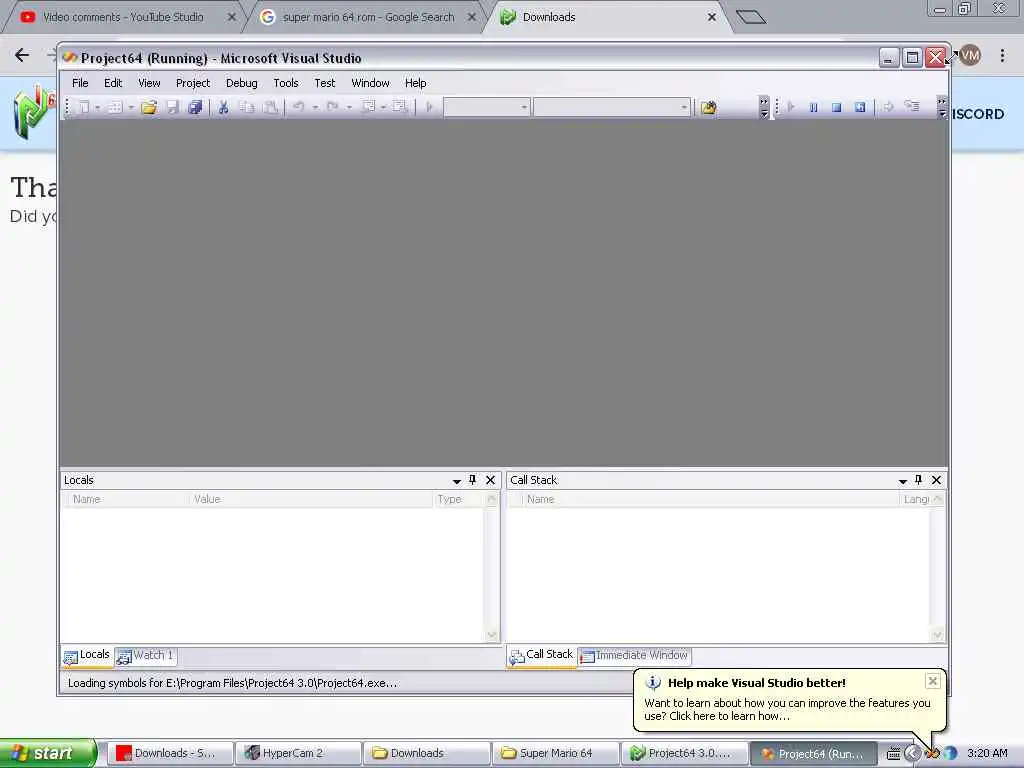Click the Navigate Forward toolbar icon
Viewport: 1024px width, 768px height.
(400, 106)
